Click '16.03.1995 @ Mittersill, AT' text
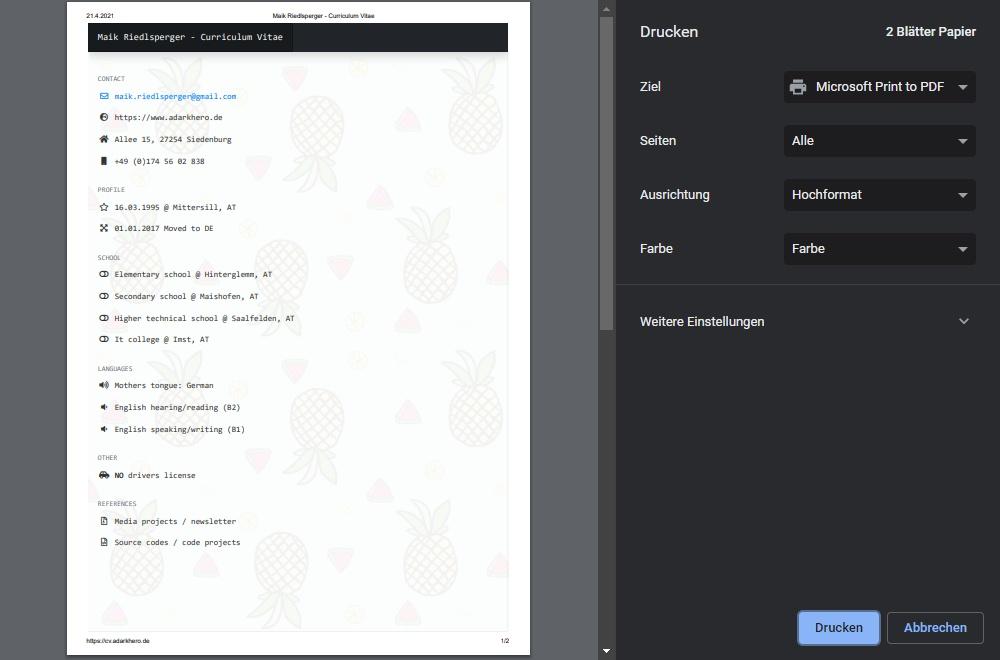Viewport: 1000px width, 660px height. [175, 207]
